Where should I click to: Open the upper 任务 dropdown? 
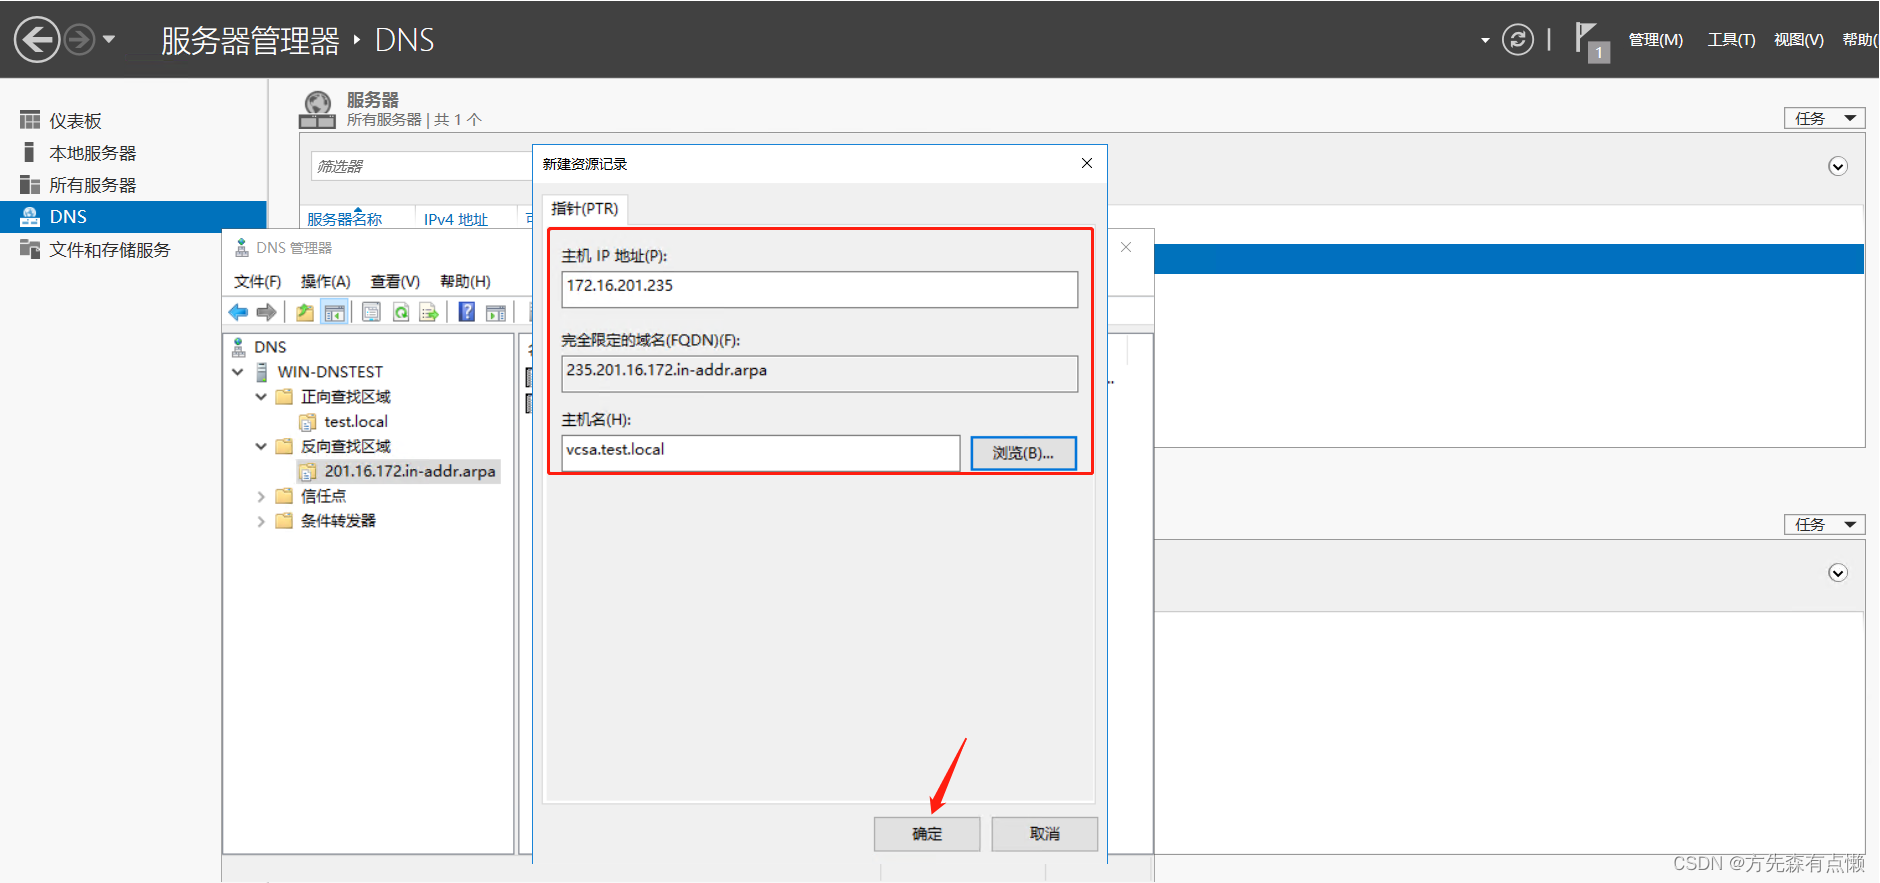(1824, 118)
